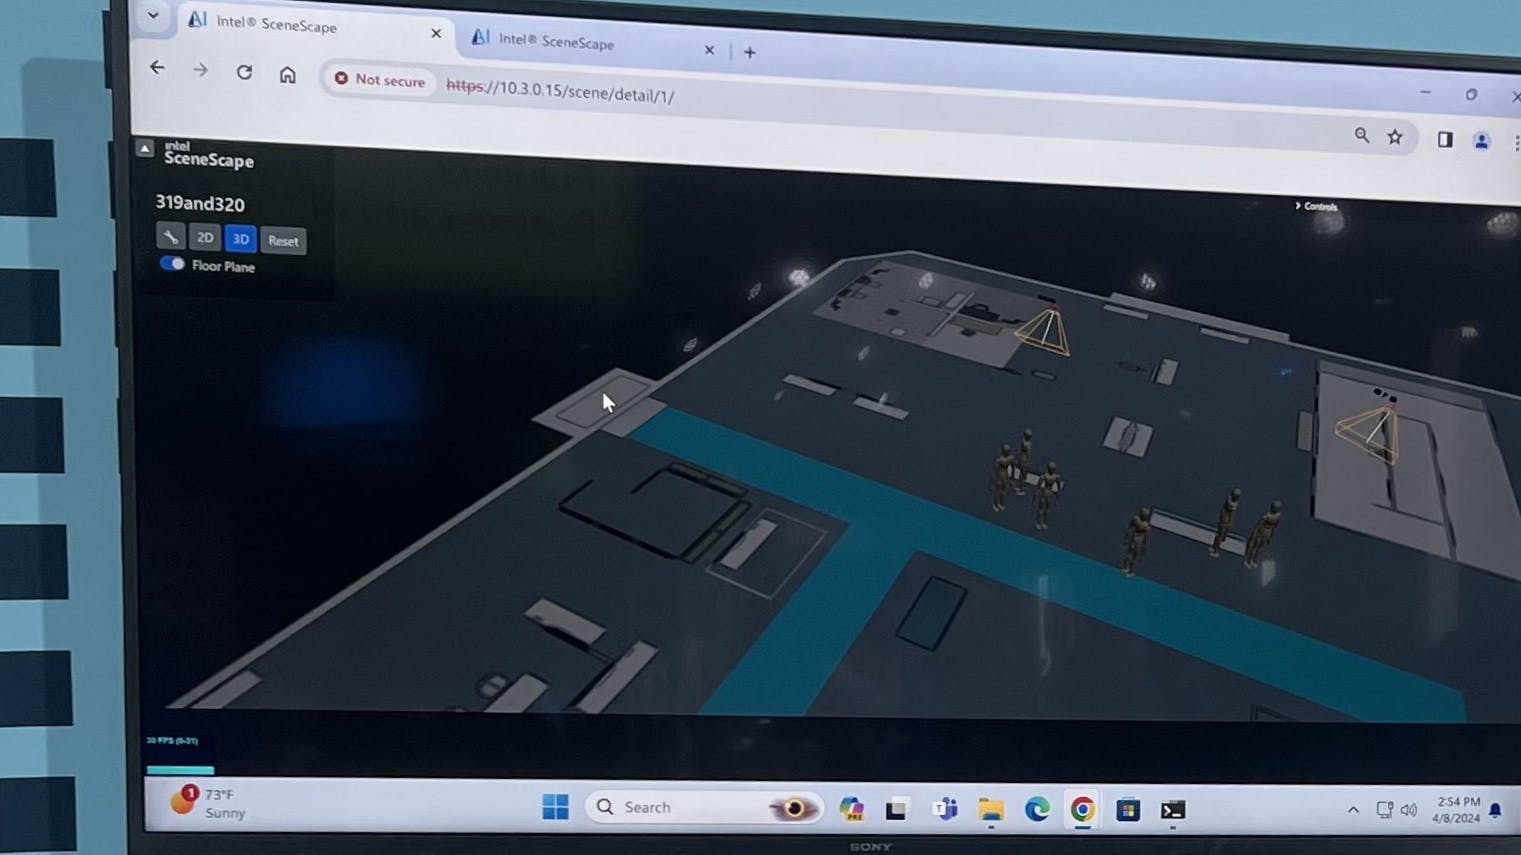Select the wrench tool in SceneScape controls
This screenshot has width=1521, height=855.
[x=171, y=237]
